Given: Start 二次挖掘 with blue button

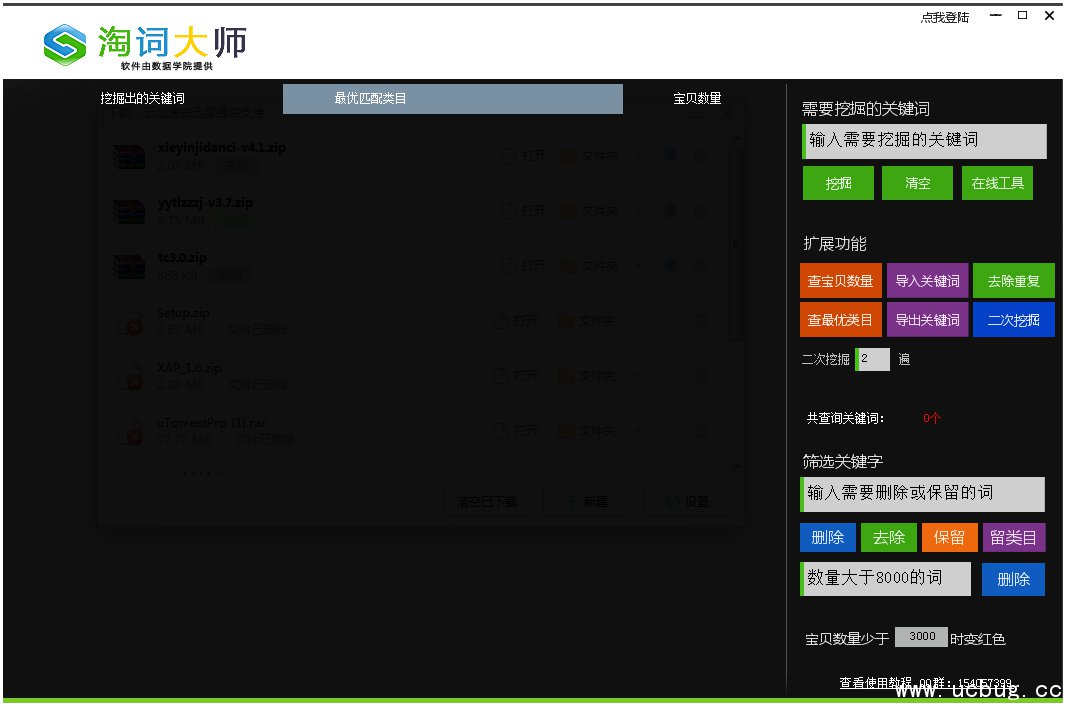Looking at the screenshot, I should point(1013,320).
